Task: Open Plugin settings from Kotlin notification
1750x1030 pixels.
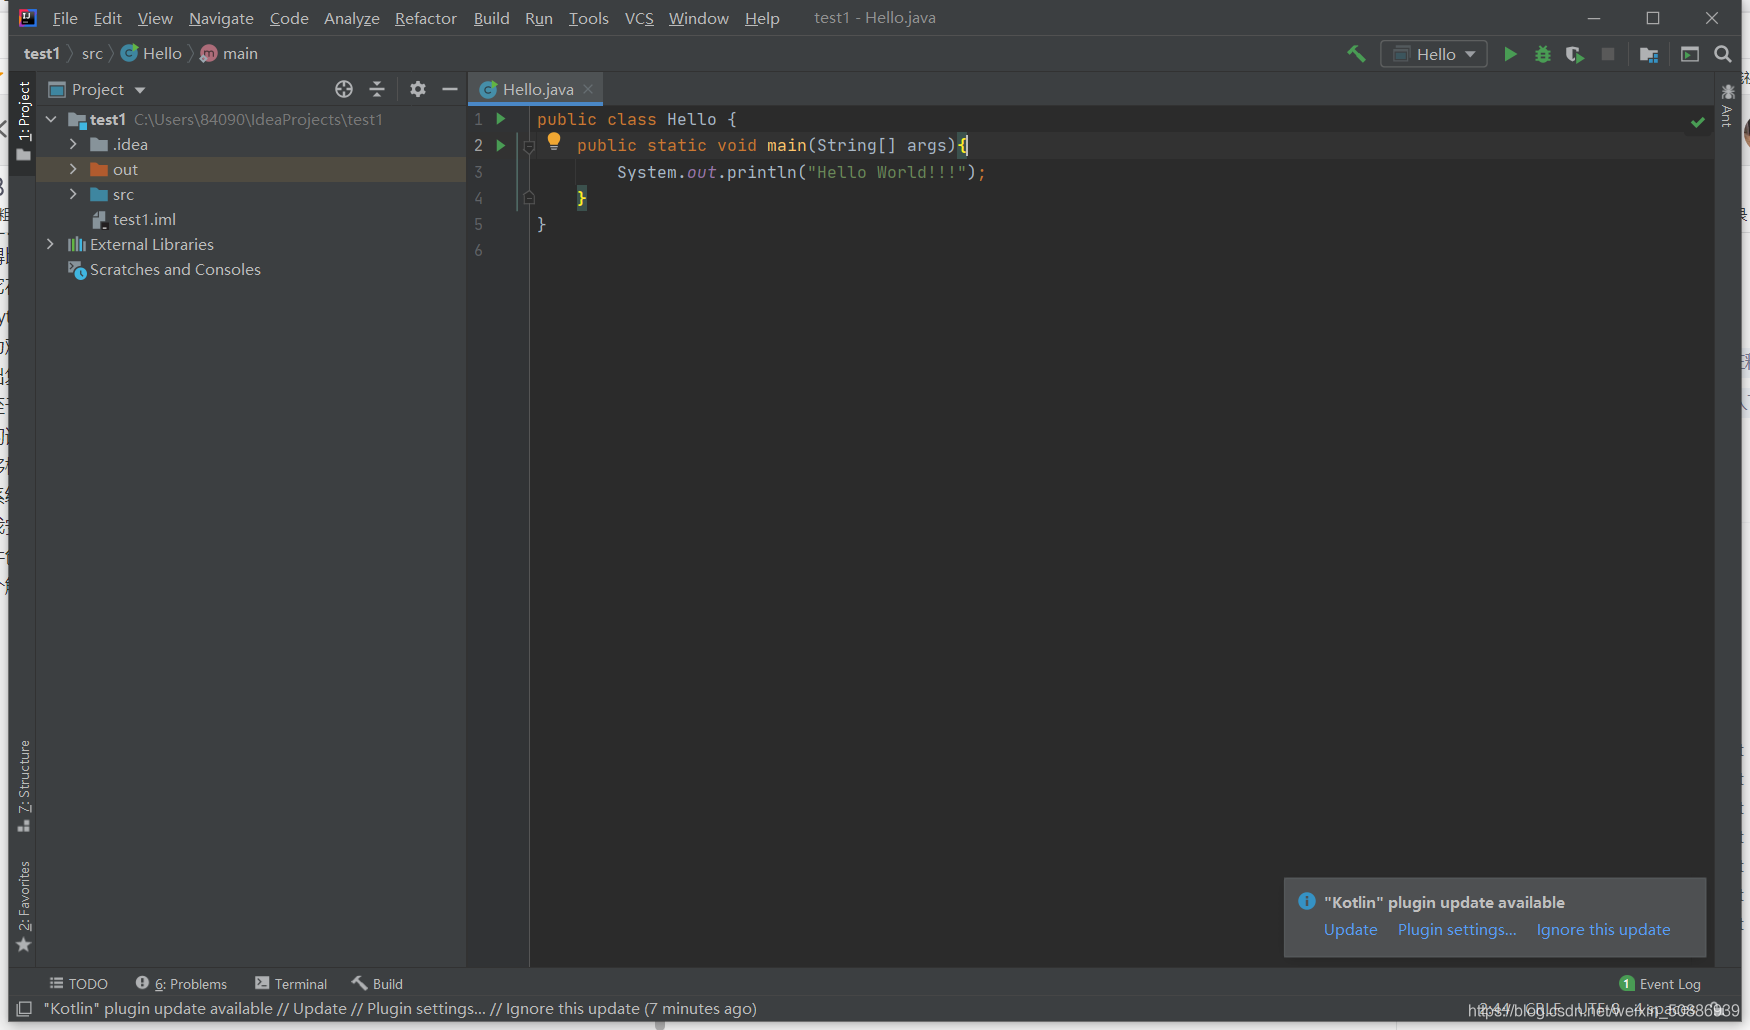Action: coord(1457,930)
